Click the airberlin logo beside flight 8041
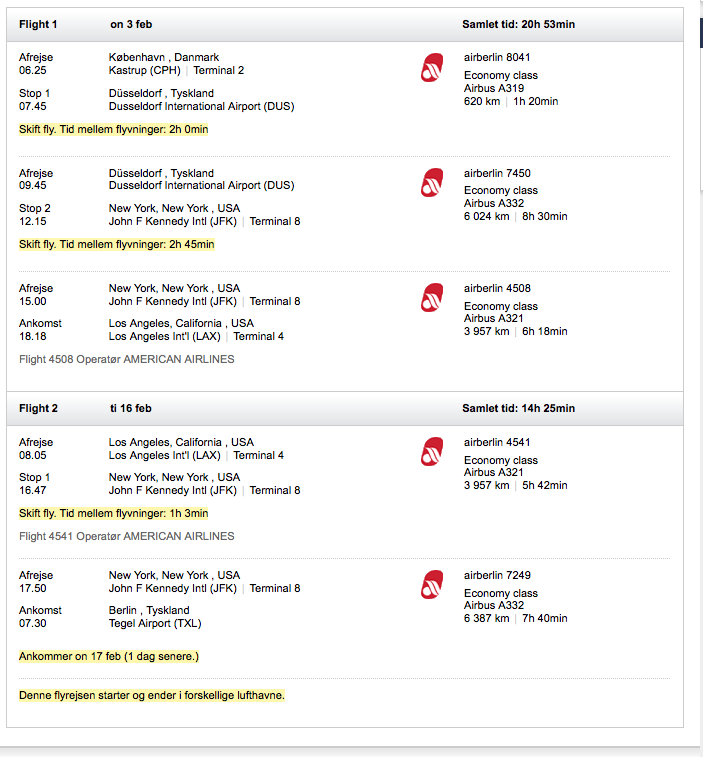This screenshot has width=703, height=757. coord(432,68)
